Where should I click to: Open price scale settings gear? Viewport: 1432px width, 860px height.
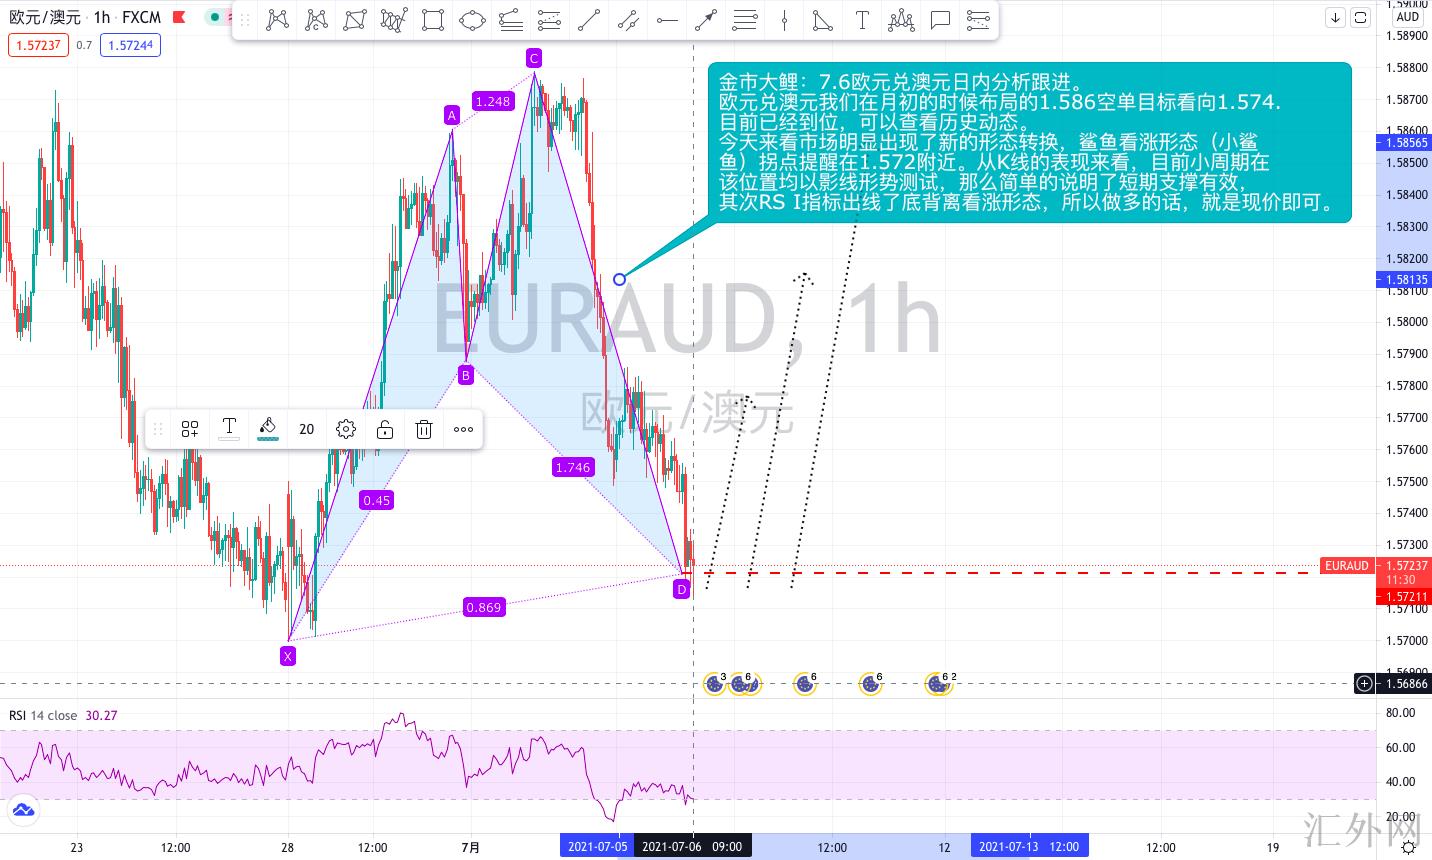click(1408, 847)
